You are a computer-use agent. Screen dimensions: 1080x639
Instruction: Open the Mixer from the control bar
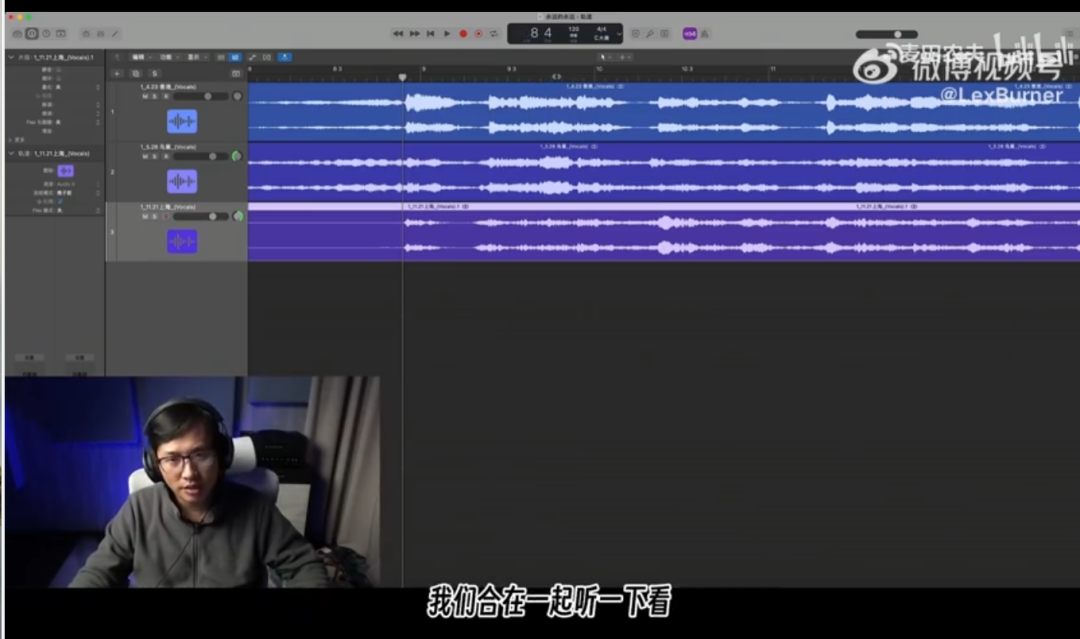pyautogui.click(x=101, y=34)
